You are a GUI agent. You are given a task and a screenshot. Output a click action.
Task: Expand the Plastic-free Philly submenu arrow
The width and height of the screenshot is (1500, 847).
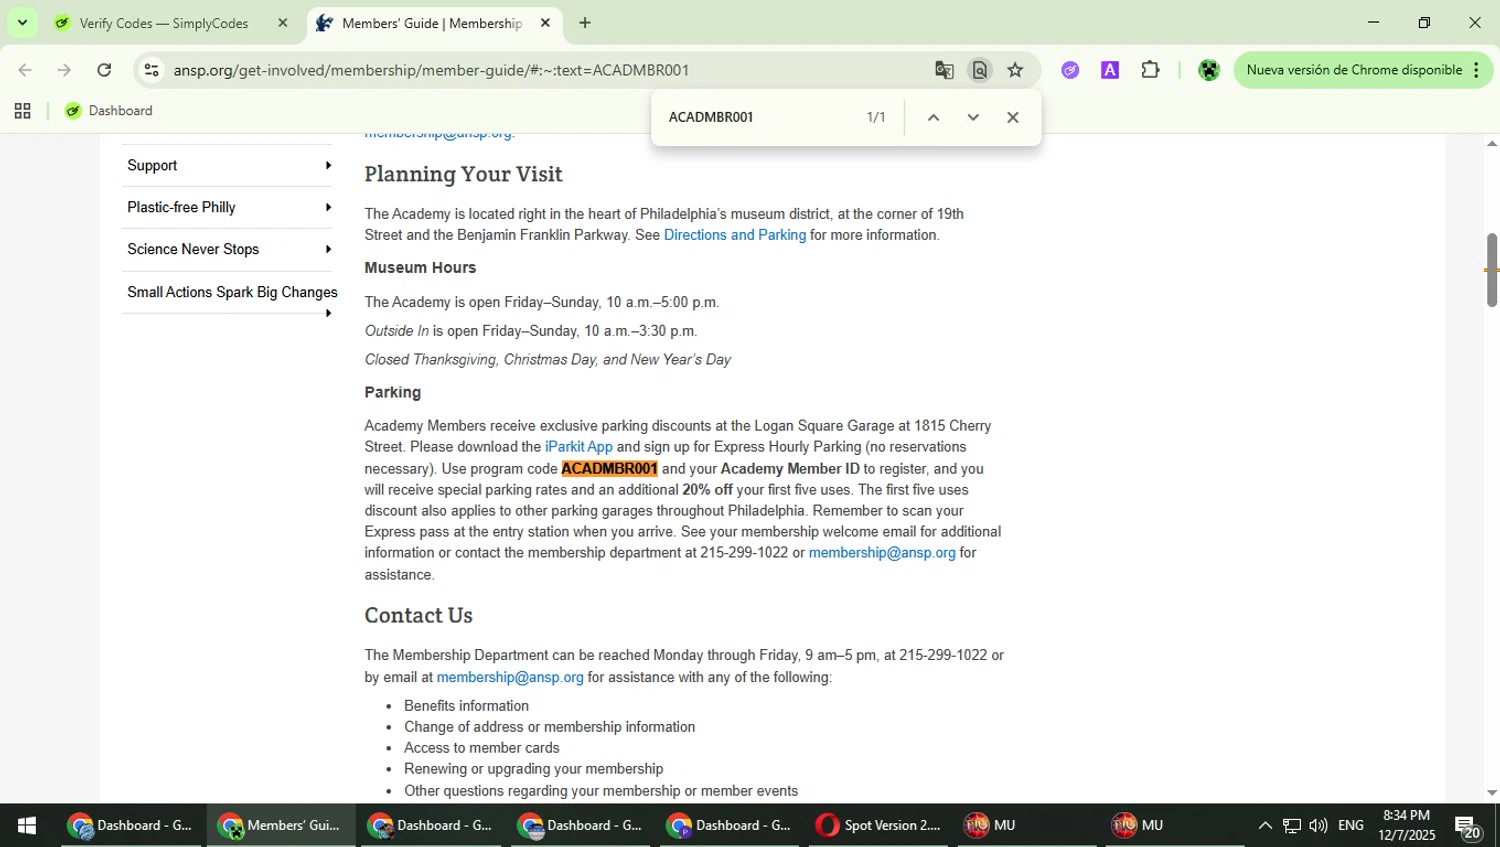tap(328, 207)
